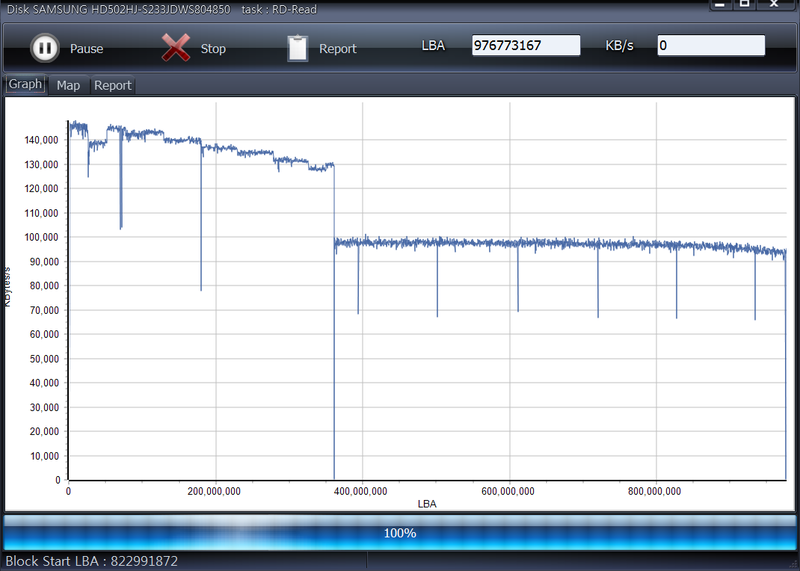This screenshot has height=571, width=800.
Task: Click the Disk SAMSUNG HD502HJ title bar text
Action: pyautogui.click(x=118, y=9)
